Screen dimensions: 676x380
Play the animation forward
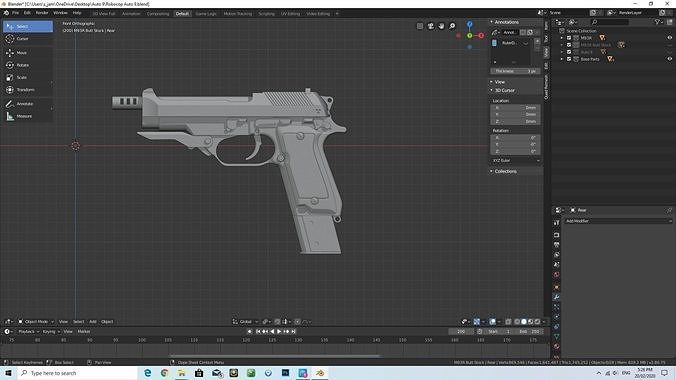point(279,332)
